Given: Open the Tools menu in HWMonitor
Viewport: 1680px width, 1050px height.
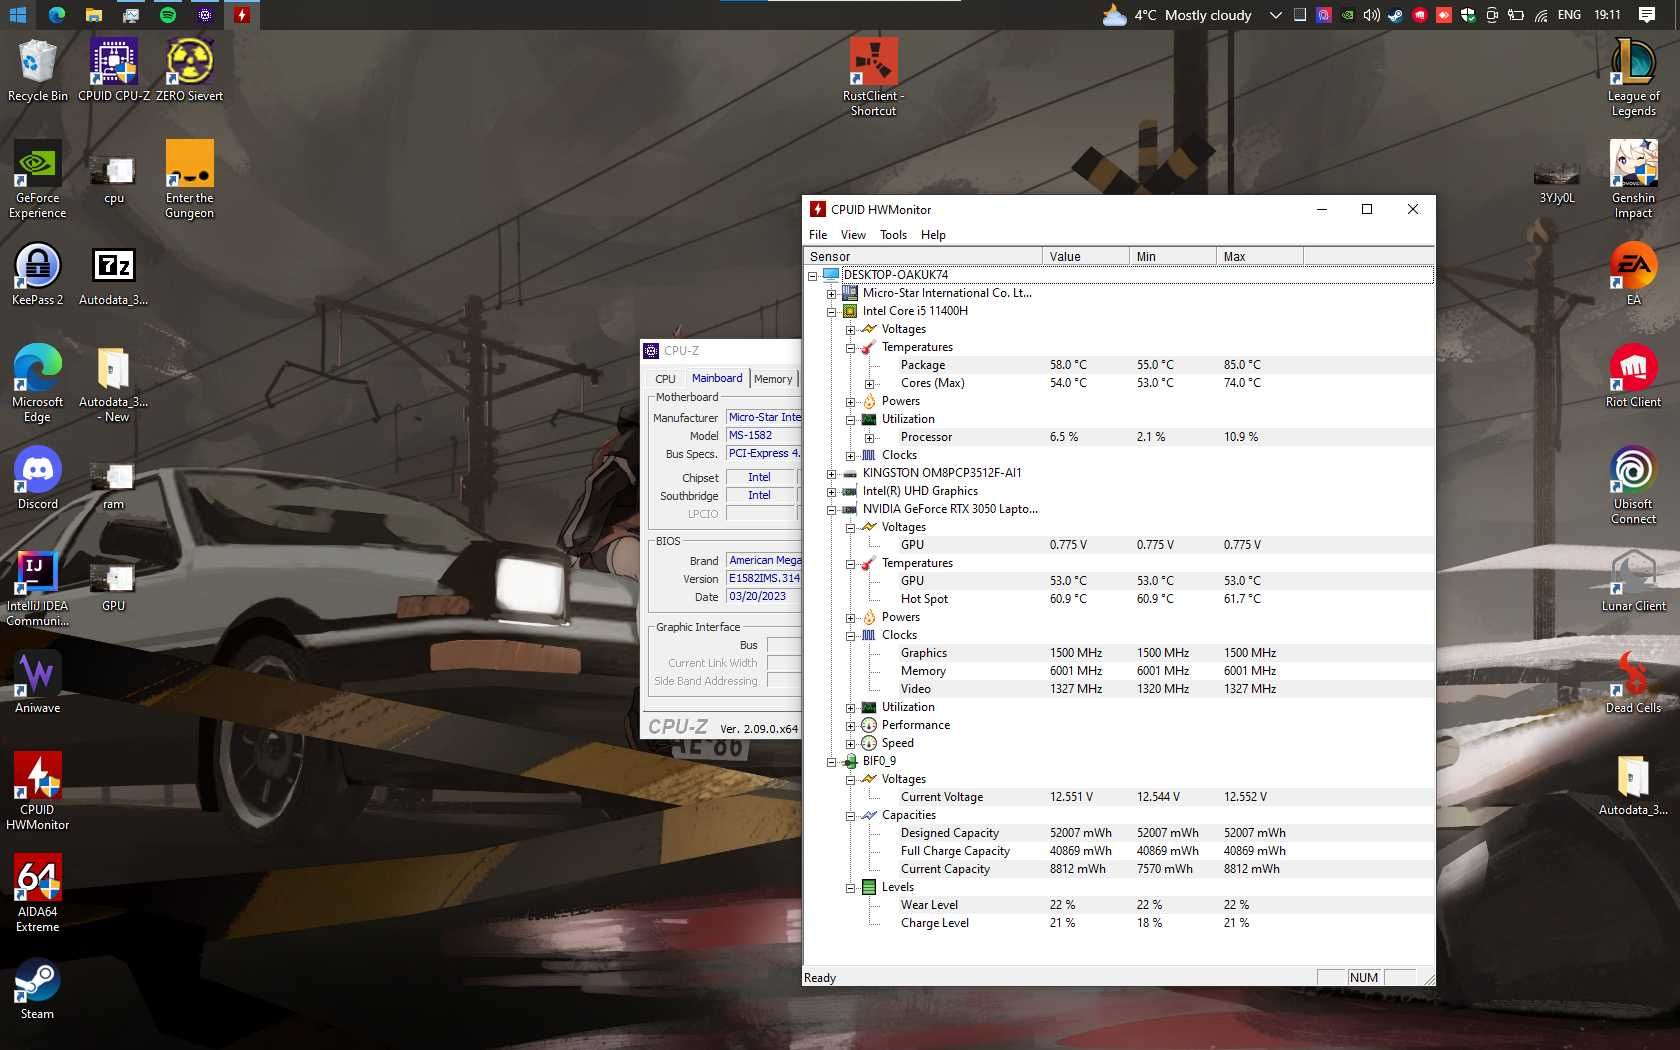Looking at the screenshot, I should (x=893, y=235).
